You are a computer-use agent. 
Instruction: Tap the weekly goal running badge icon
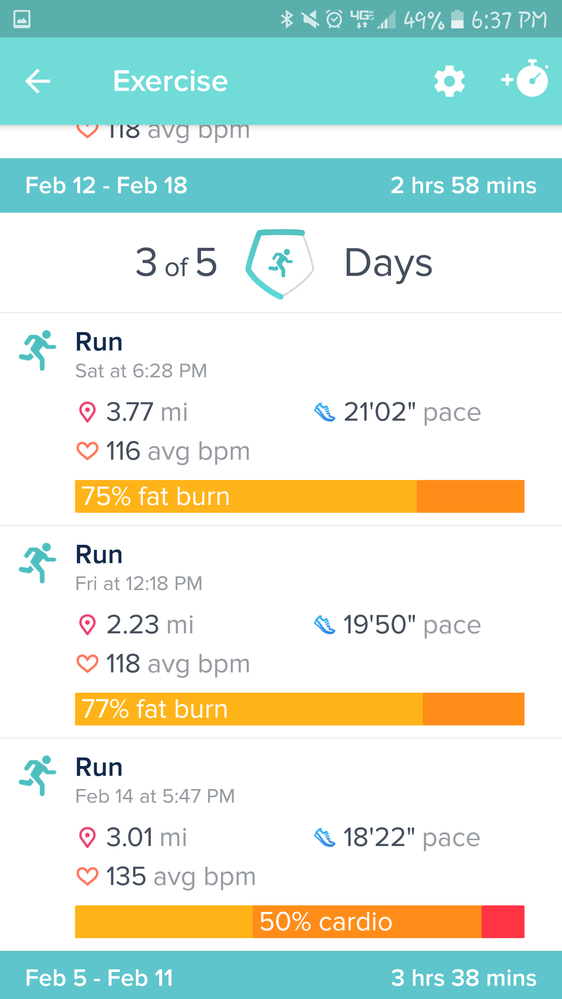pos(280,264)
